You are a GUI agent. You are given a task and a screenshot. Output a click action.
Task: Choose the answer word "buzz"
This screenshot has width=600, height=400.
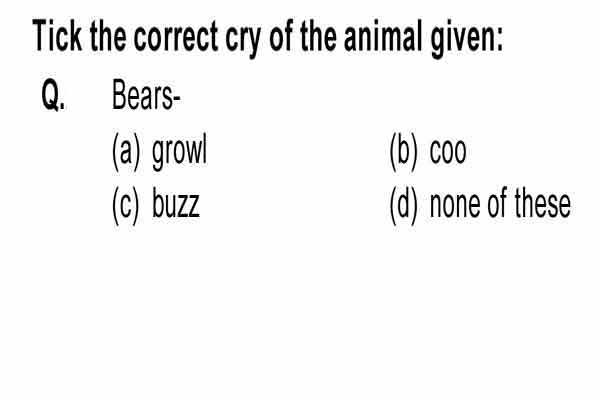pyautogui.click(x=176, y=203)
